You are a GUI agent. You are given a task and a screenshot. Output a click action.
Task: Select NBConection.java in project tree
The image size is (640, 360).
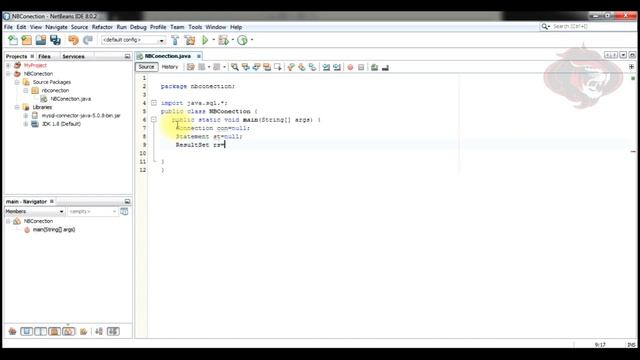[71, 99]
